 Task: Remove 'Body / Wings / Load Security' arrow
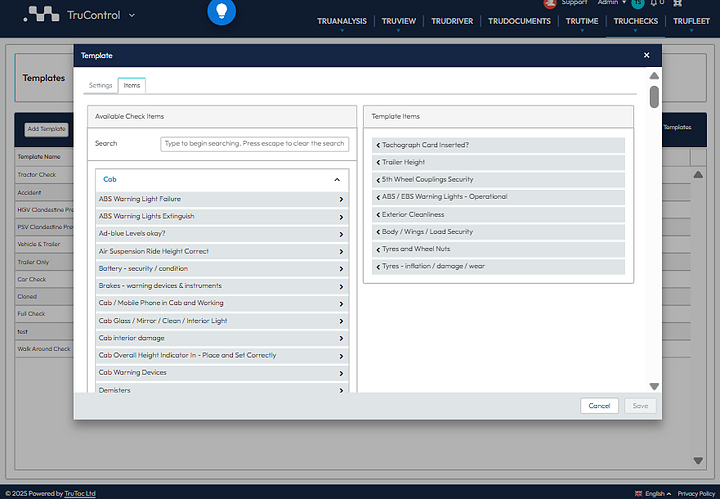(x=378, y=232)
